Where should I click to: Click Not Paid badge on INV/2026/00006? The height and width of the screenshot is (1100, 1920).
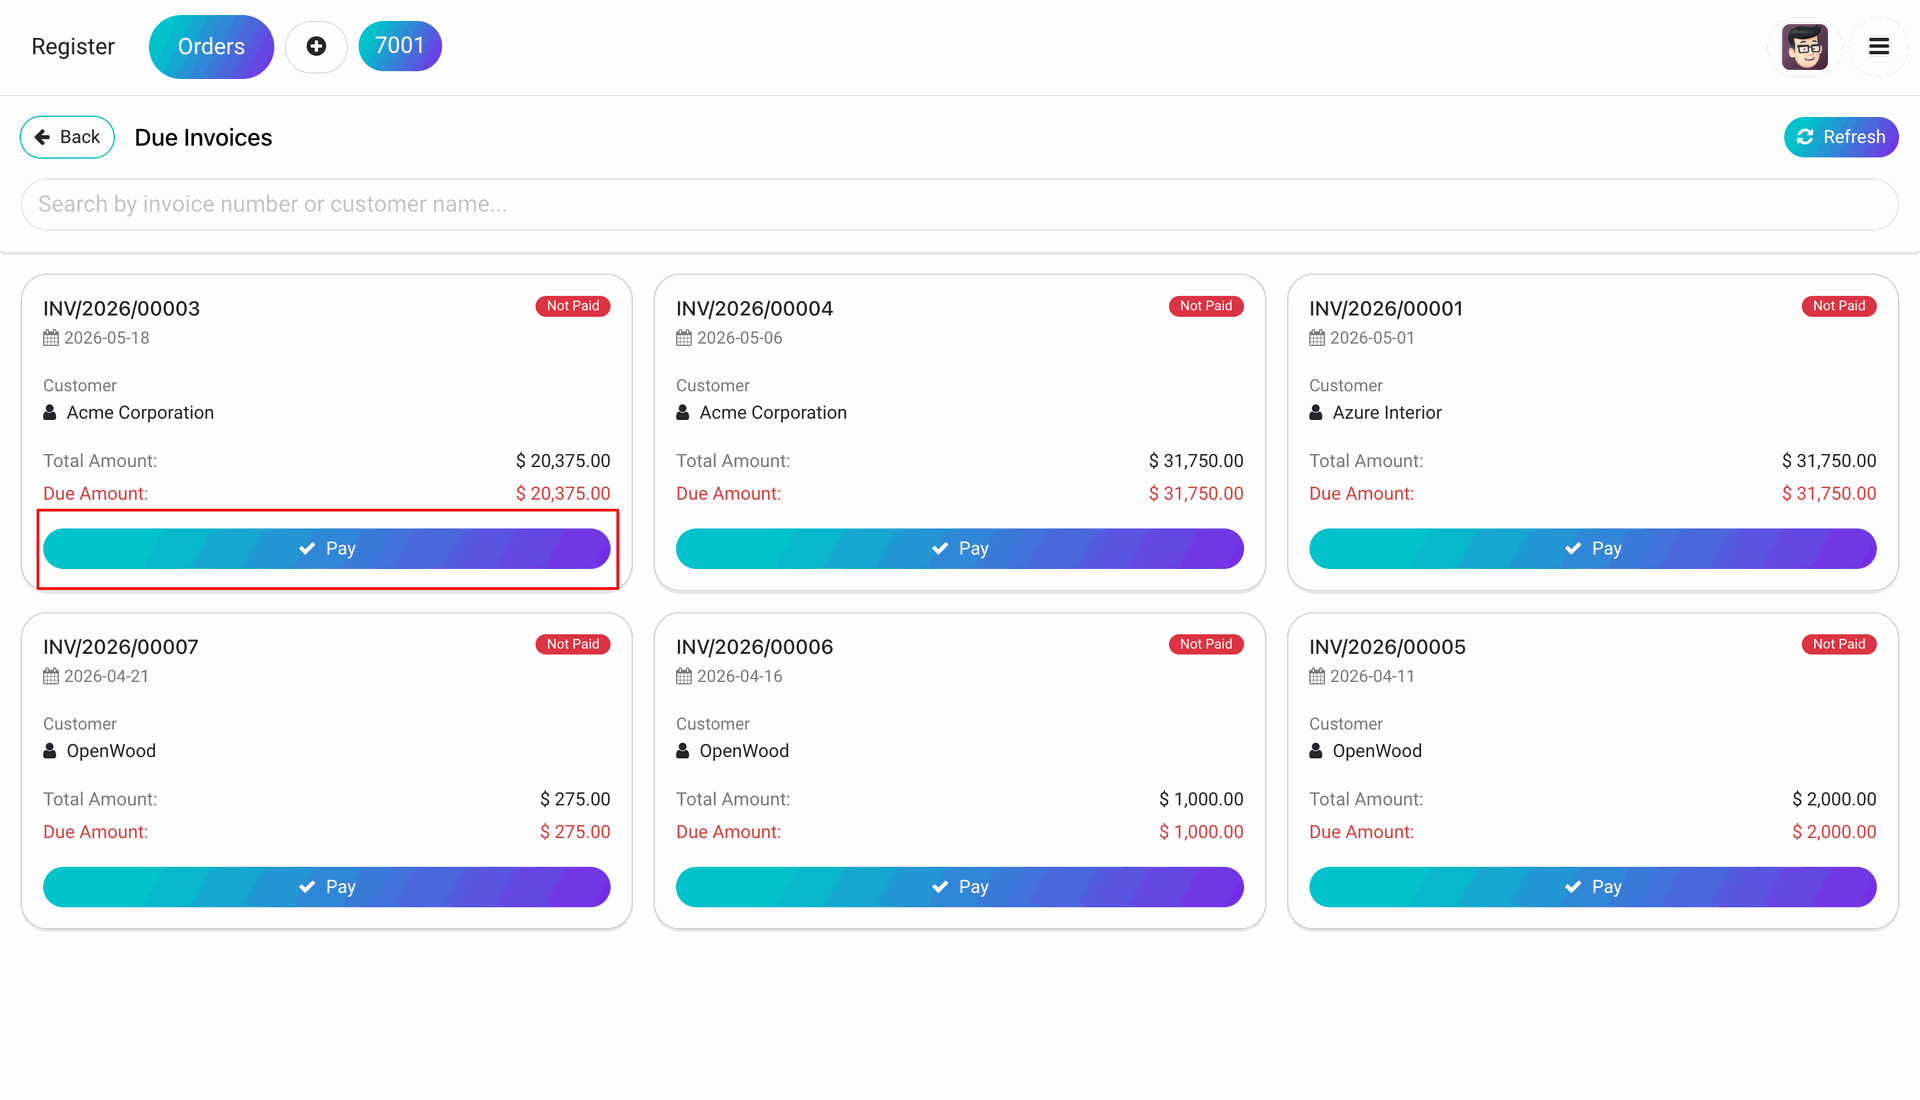point(1206,644)
